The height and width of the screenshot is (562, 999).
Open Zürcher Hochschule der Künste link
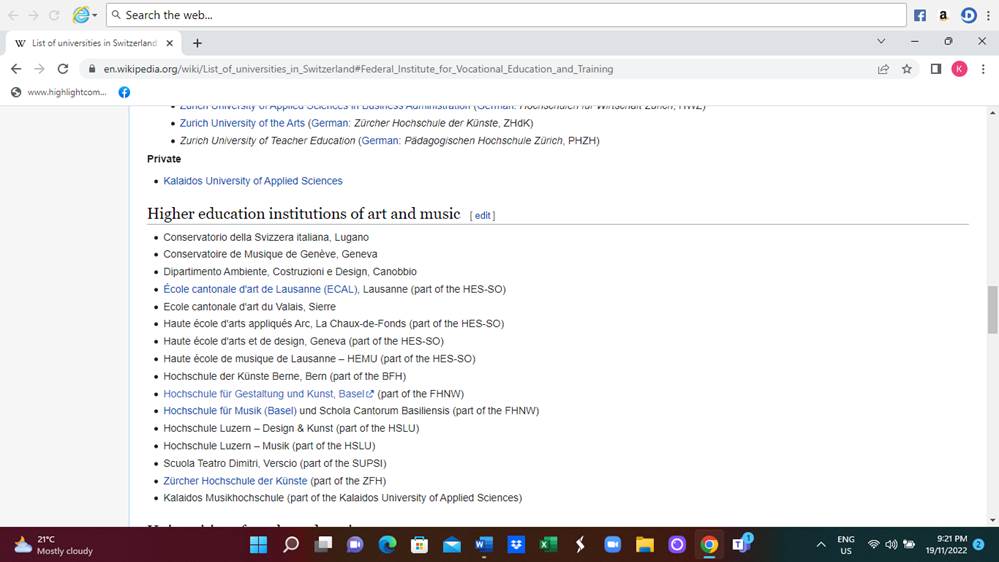point(235,481)
